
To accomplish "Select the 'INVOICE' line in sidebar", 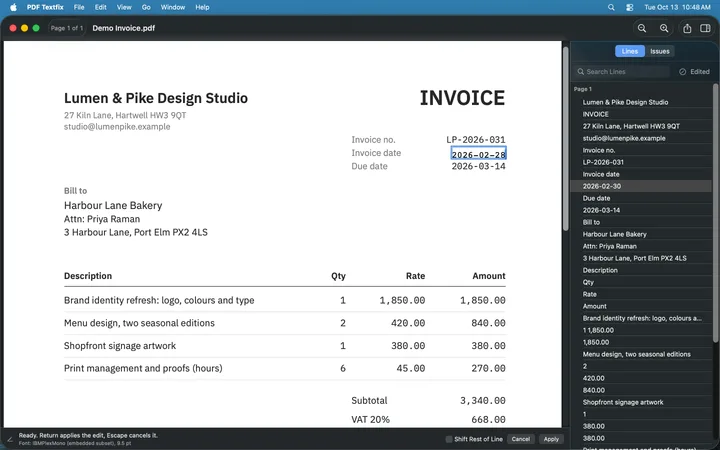I will pos(641,114).
